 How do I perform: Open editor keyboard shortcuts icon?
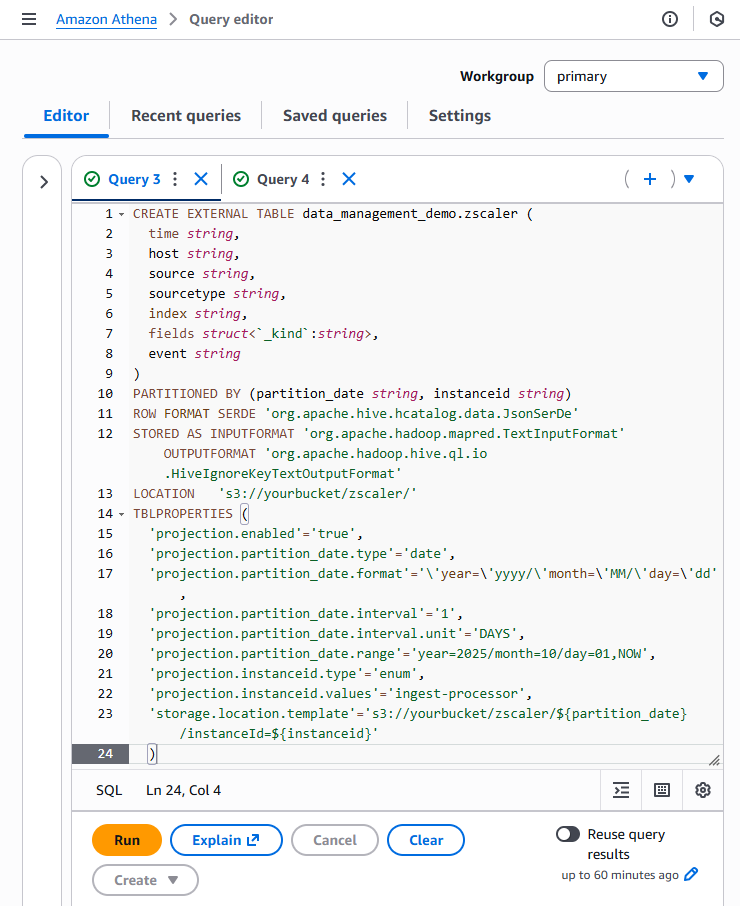(x=662, y=790)
